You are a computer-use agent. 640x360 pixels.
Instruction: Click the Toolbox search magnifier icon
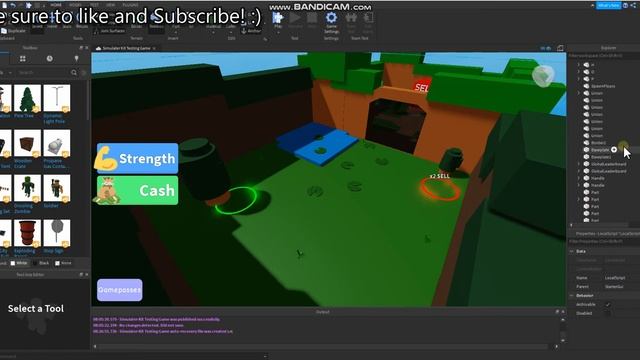(74, 73)
